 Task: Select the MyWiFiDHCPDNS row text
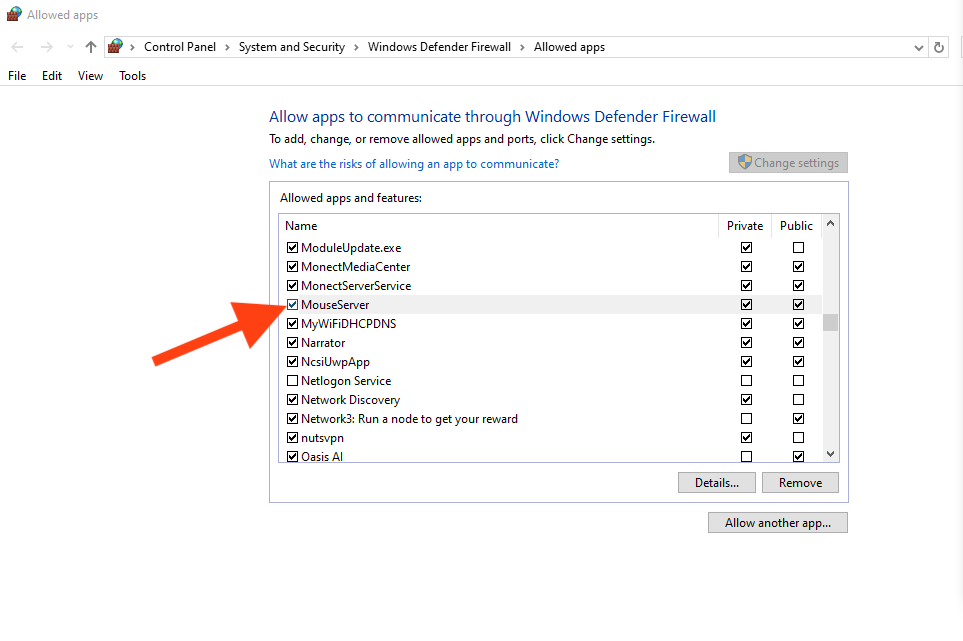pos(348,324)
